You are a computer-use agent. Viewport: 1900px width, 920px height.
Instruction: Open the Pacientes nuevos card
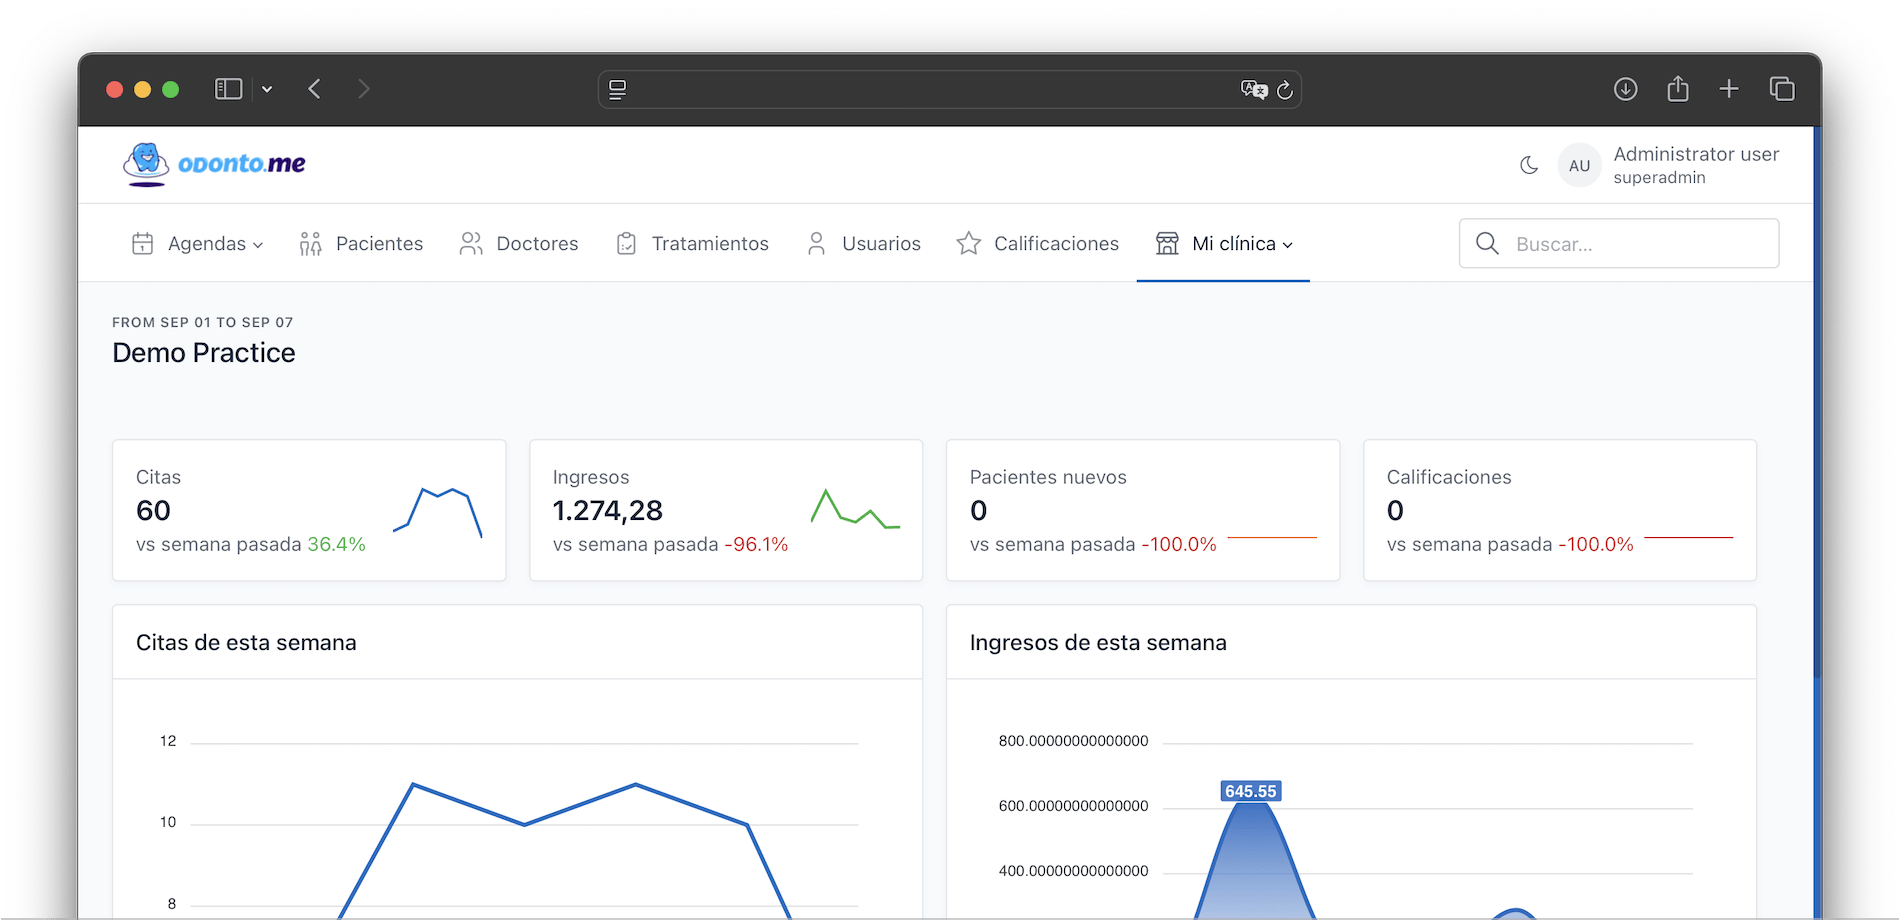(1143, 510)
